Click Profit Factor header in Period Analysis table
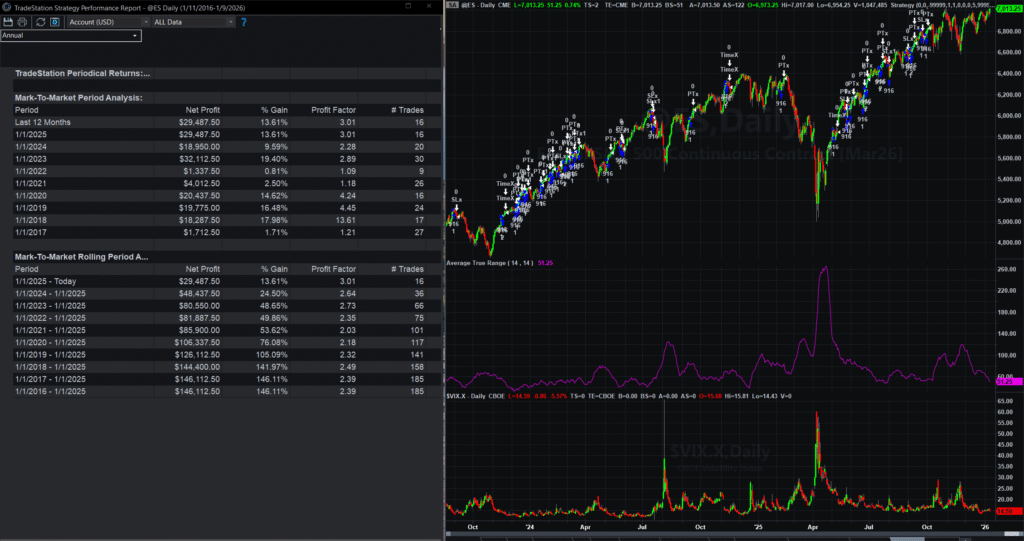This screenshot has height=541, width=1024. tap(333, 109)
